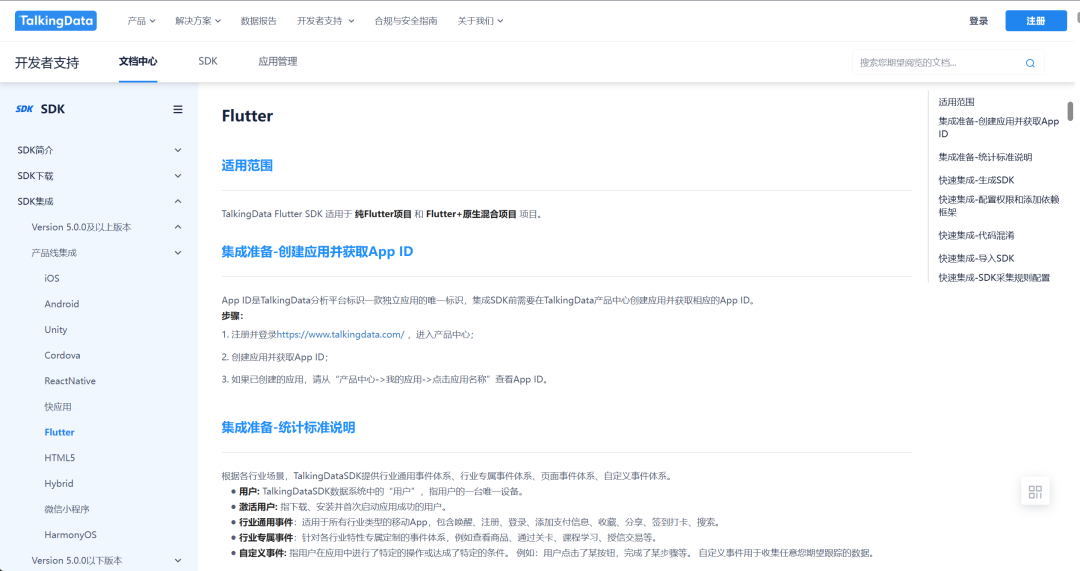Click the 登录 link
Screen dimensions: 1080x571
pyautogui.click(x=978, y=21)
